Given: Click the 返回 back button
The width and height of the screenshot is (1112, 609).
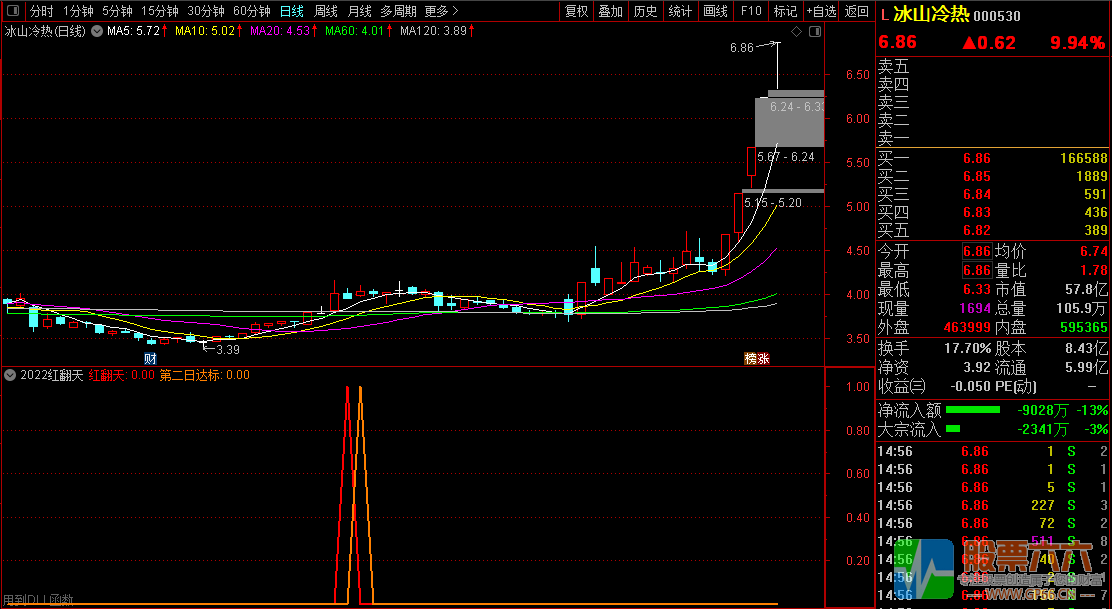Looking at the screenshot, I should tap(856, 12).
